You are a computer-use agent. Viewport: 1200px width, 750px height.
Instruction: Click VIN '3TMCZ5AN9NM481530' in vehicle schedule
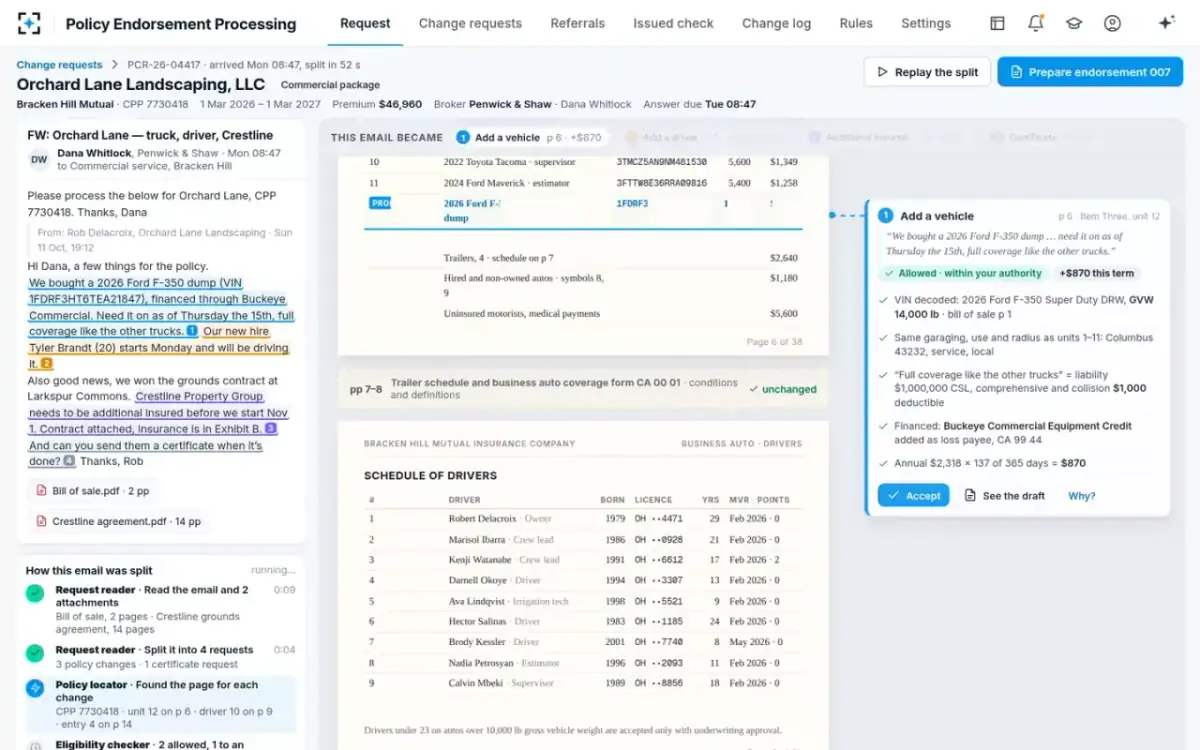click(x=661, y=162)
